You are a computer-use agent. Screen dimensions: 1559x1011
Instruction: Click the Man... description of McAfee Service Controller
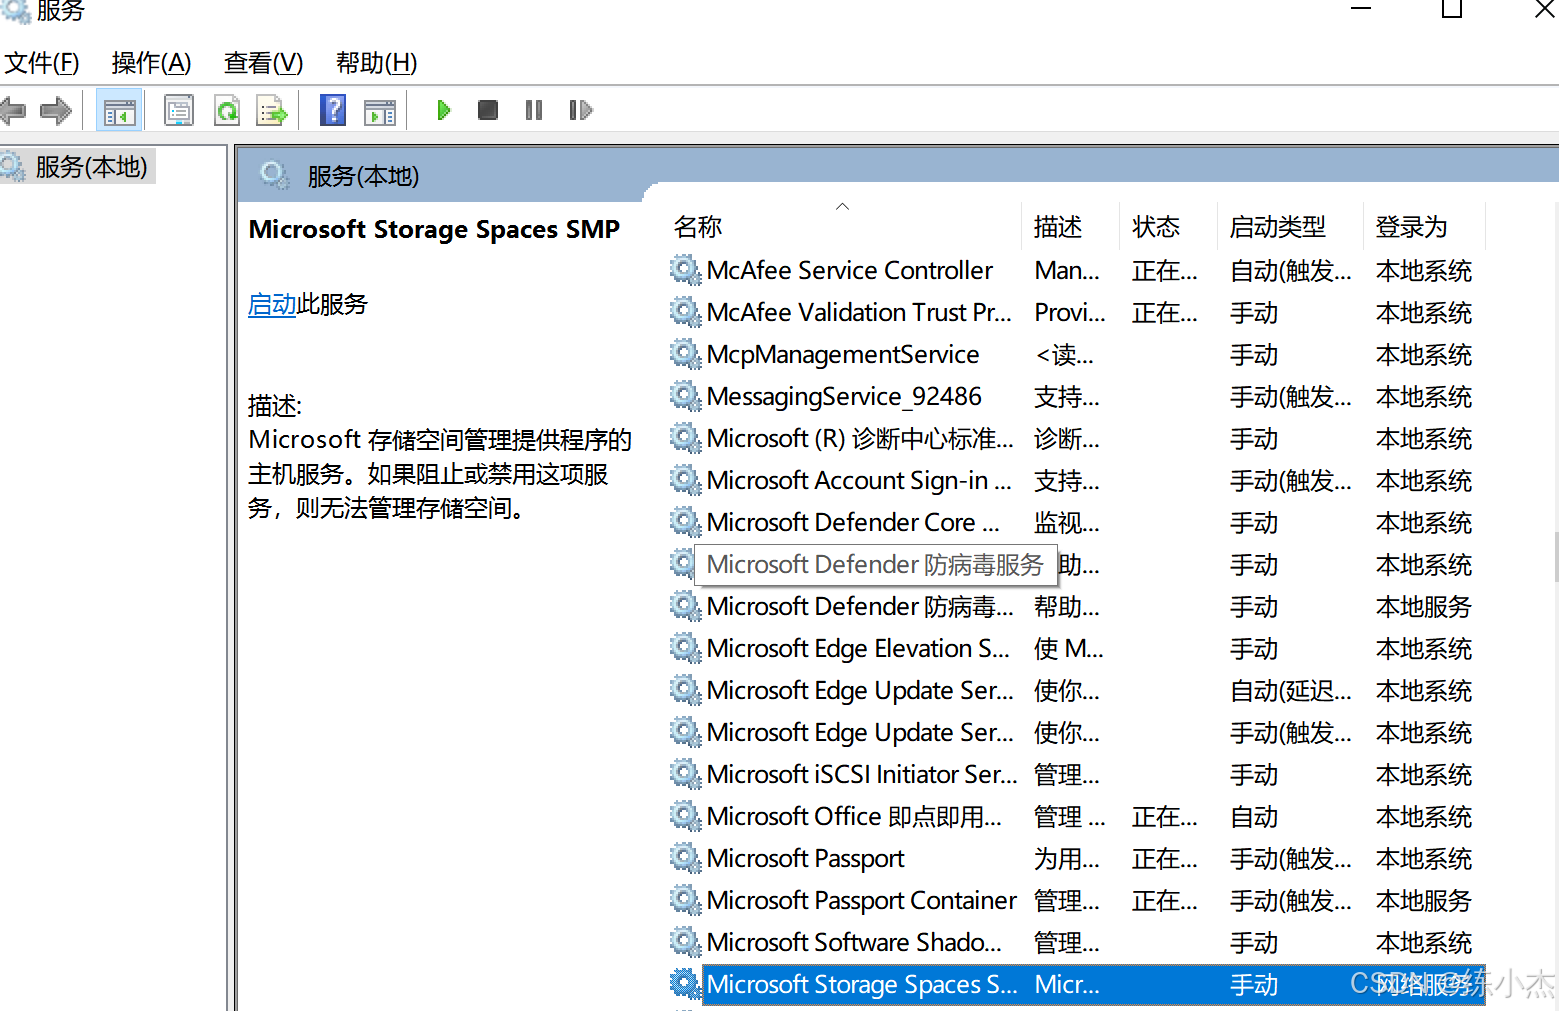point(1067,271)
